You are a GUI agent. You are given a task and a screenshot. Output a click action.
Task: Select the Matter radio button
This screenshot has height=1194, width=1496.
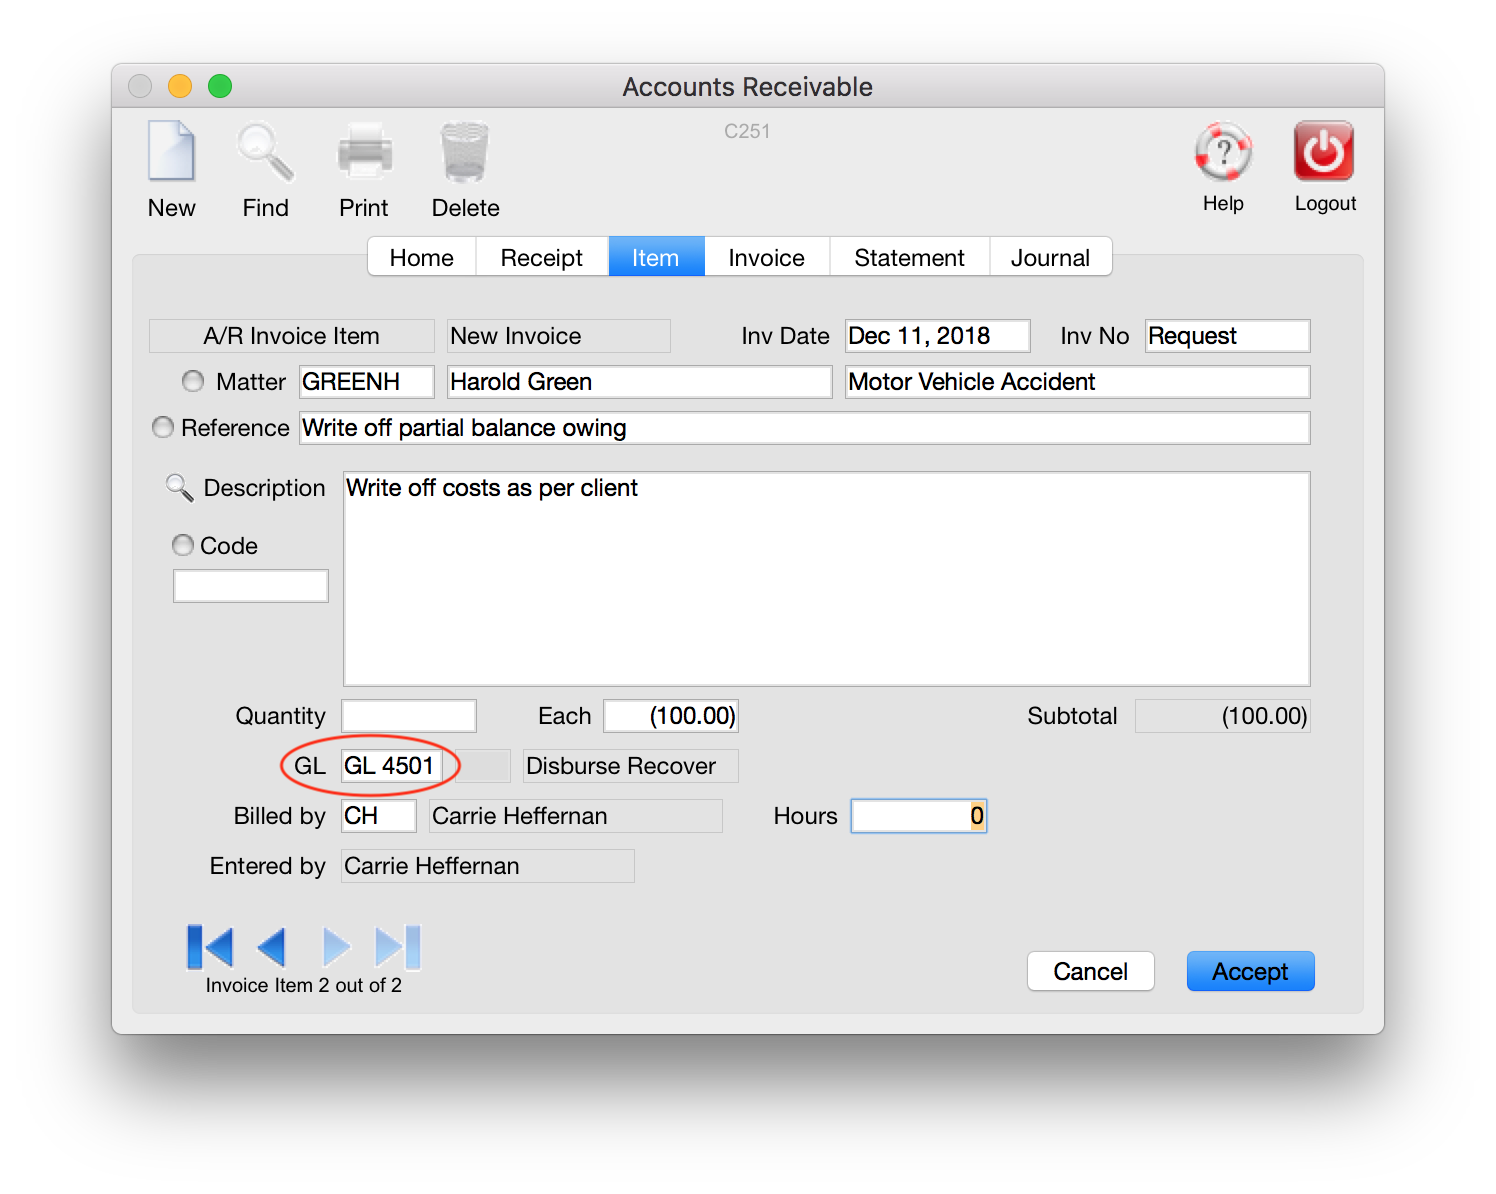pos(193,381)
